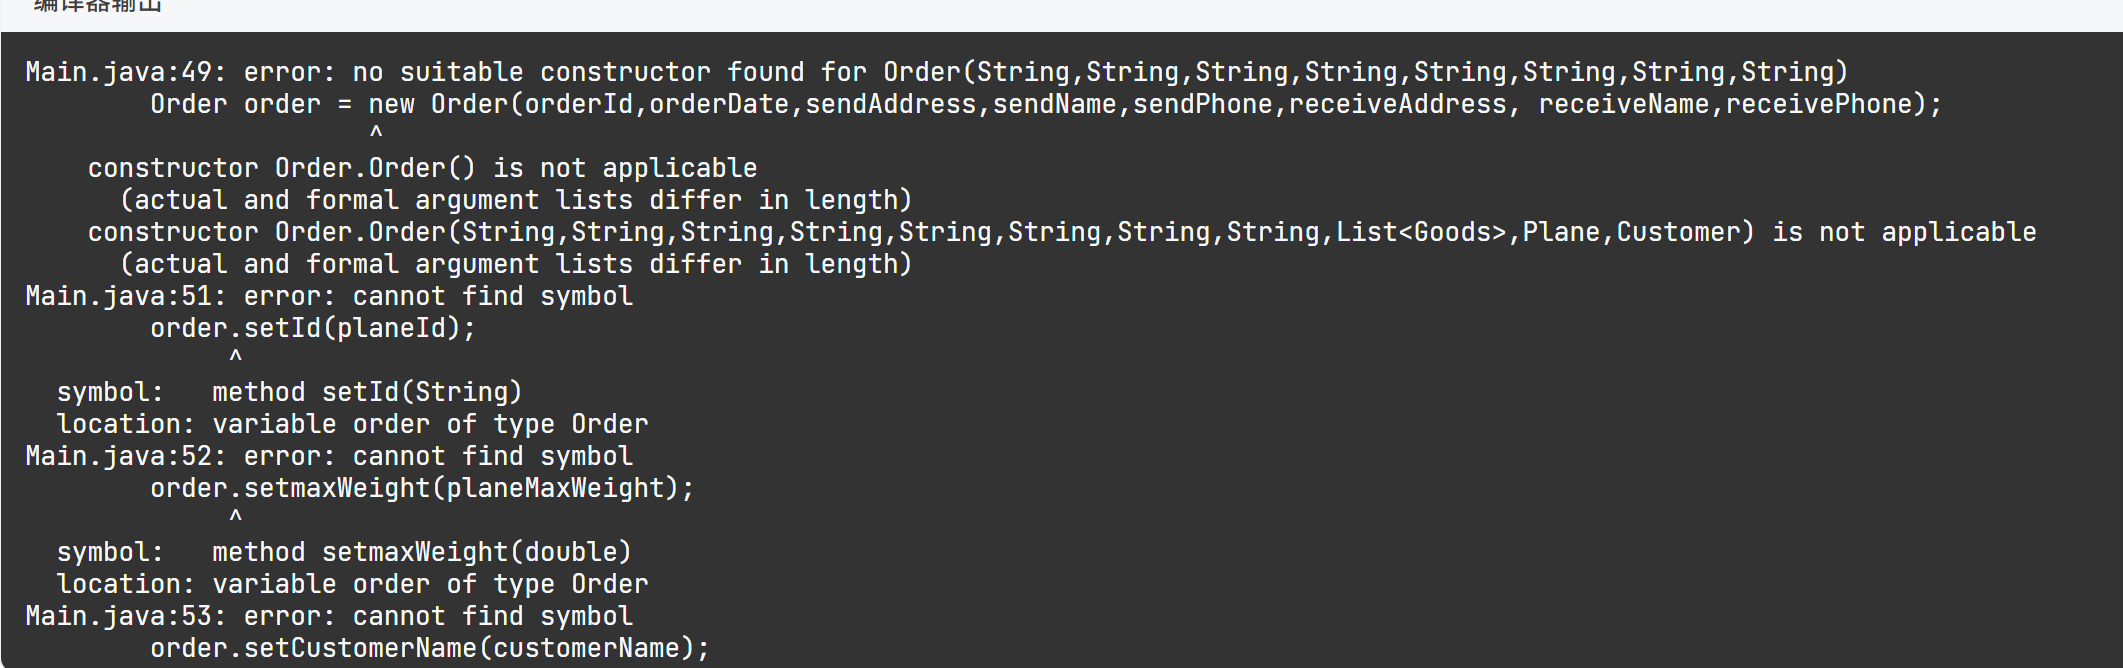
Task: Click the Main.java:52 cannot find symbol error
Action: pos(329,456)
